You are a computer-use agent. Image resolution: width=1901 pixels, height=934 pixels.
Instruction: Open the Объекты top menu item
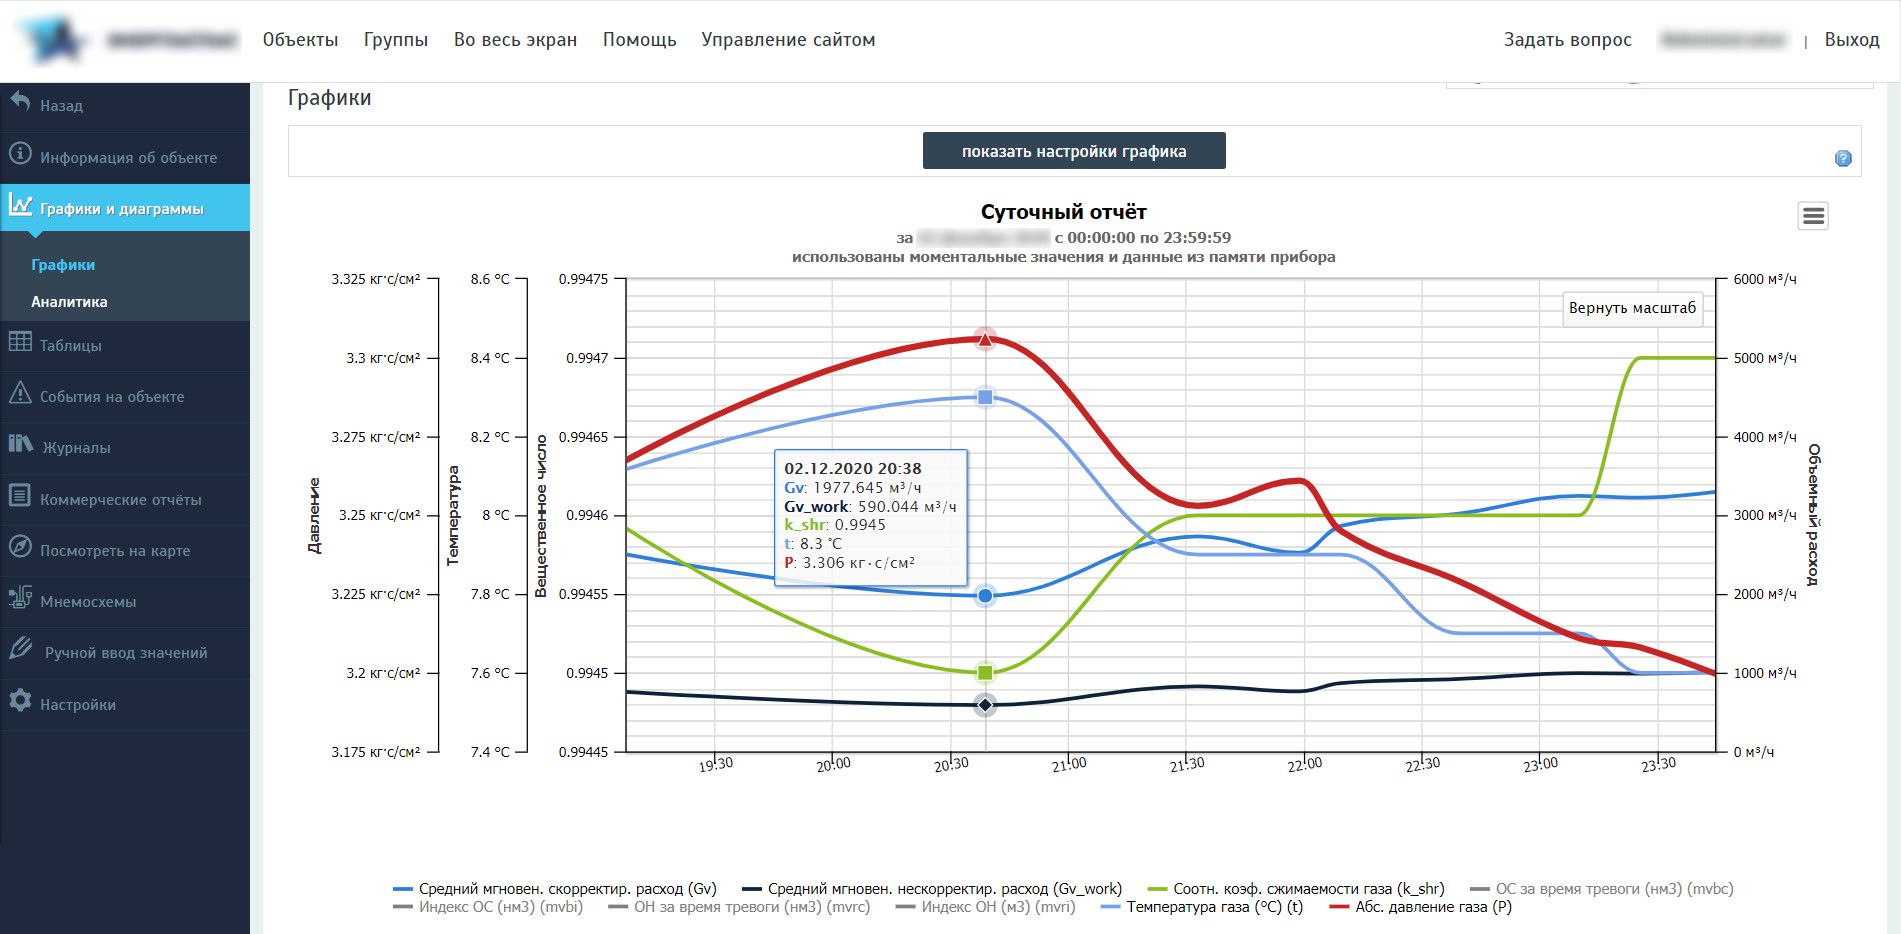click(300, 40)
